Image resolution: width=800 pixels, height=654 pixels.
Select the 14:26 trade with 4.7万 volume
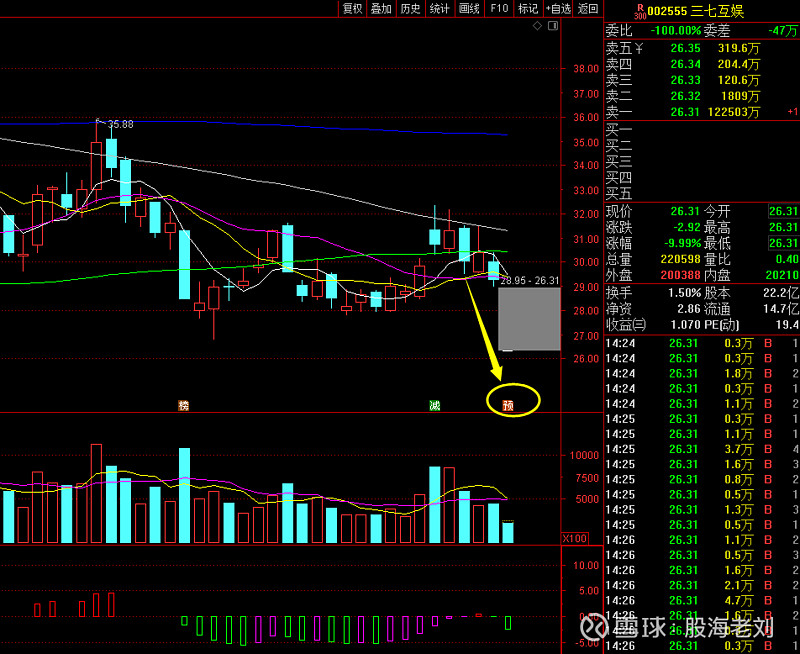click(702, 600)
